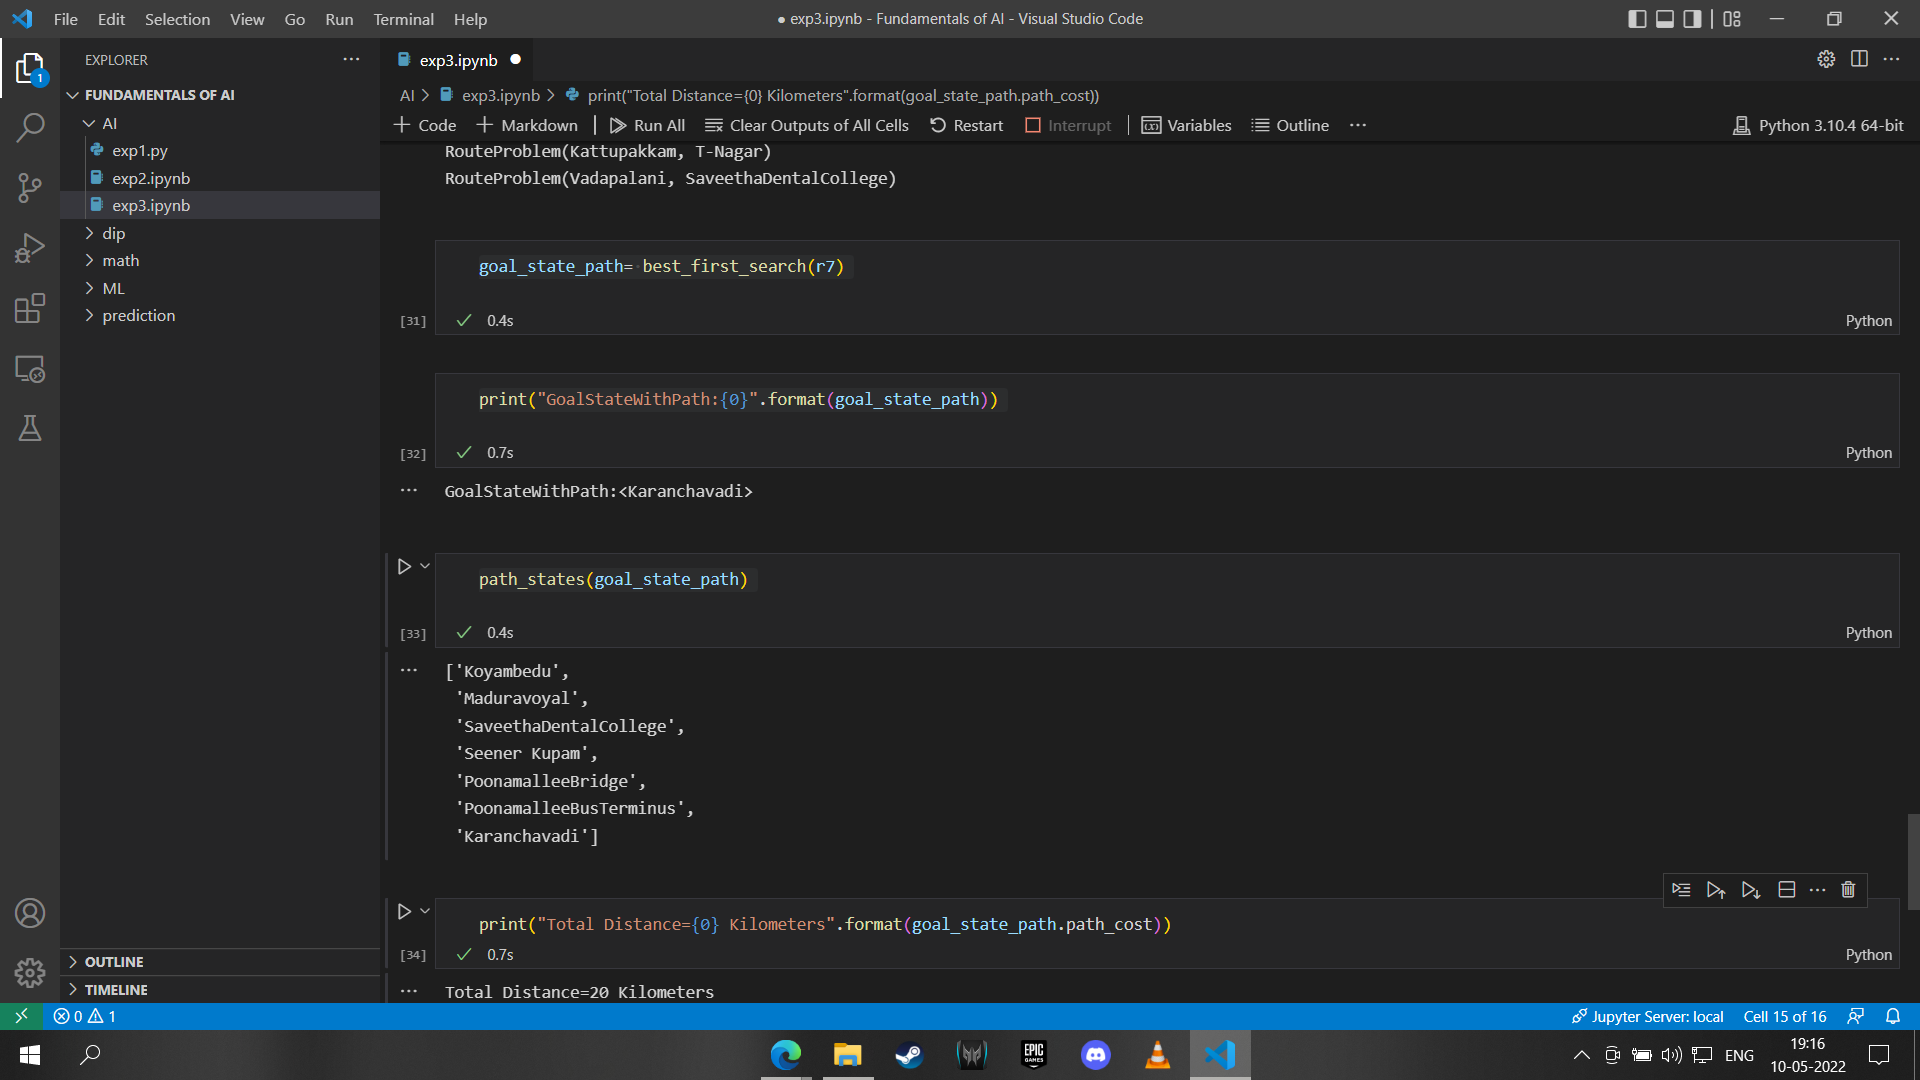
Task: Expand the dip folder
Action: [113, 233]
